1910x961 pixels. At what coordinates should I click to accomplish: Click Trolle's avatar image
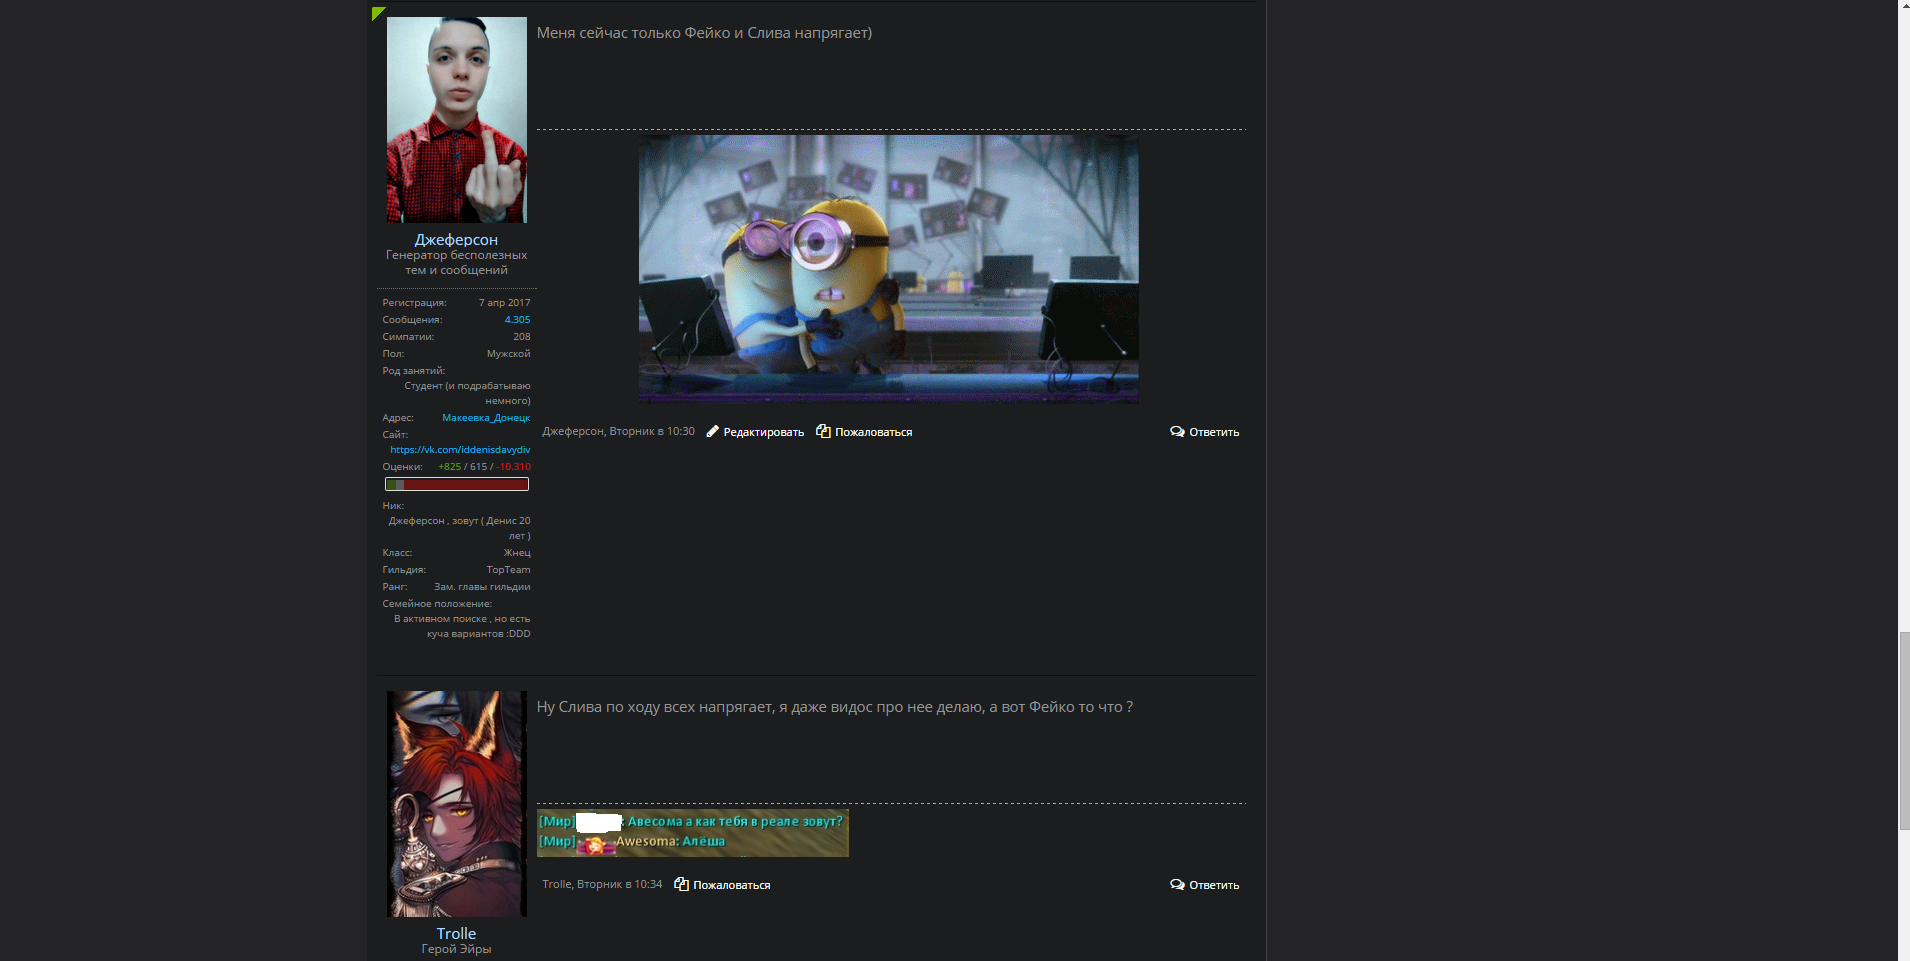[x=456, y=804]
